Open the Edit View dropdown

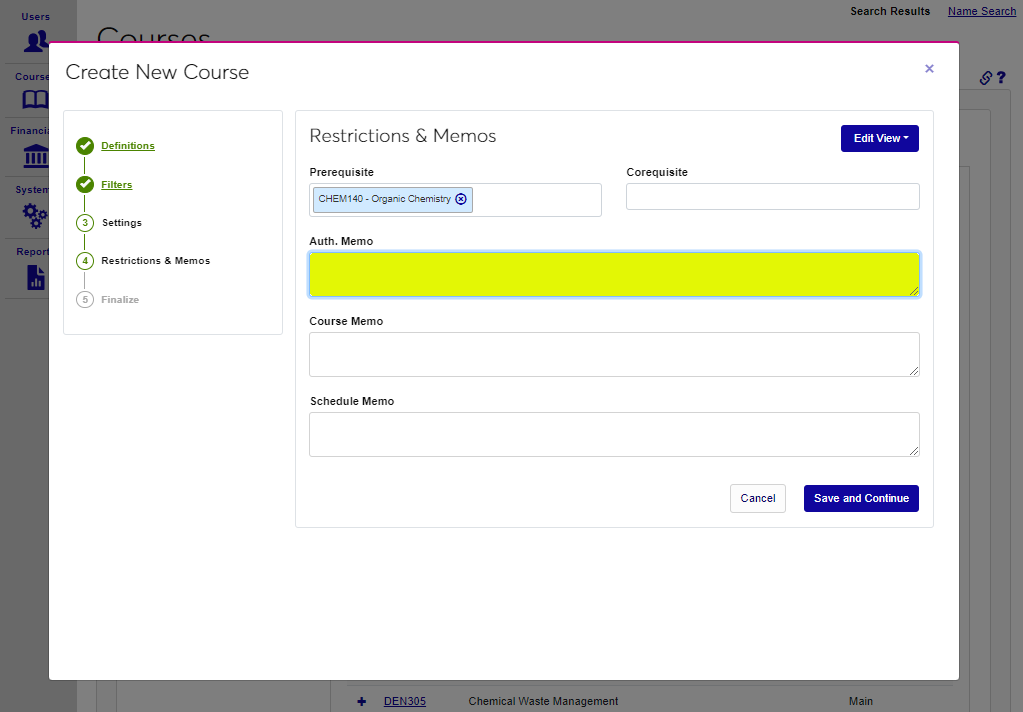click(x=879, y=139)
